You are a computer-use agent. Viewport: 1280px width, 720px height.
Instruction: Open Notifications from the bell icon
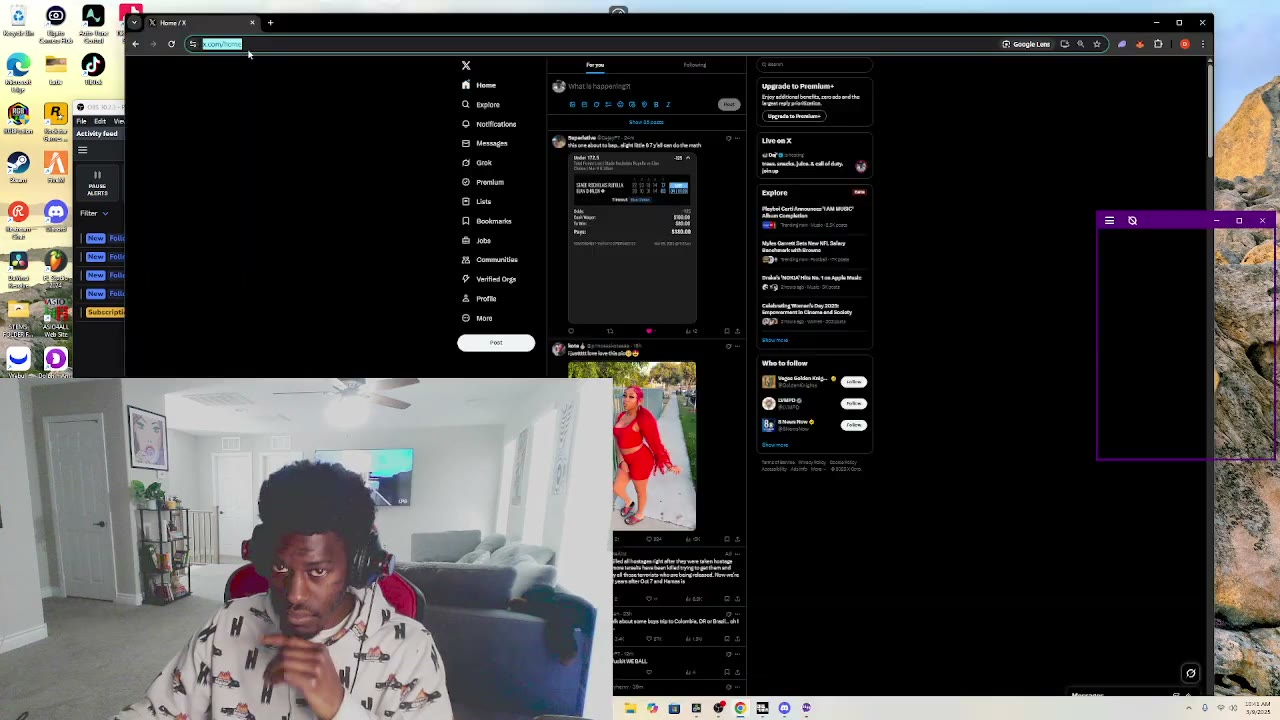pyautogui.click(x=495, y=124)
